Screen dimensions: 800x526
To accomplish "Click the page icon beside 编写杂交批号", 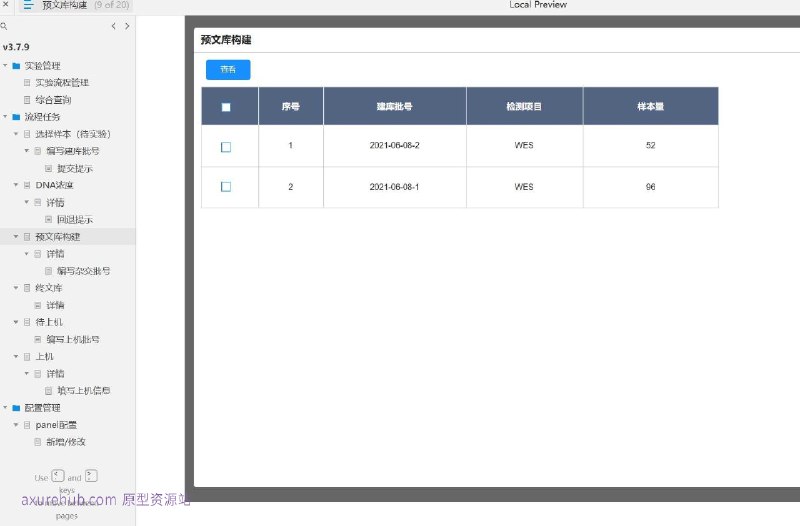I will click(x=48, y=271).
